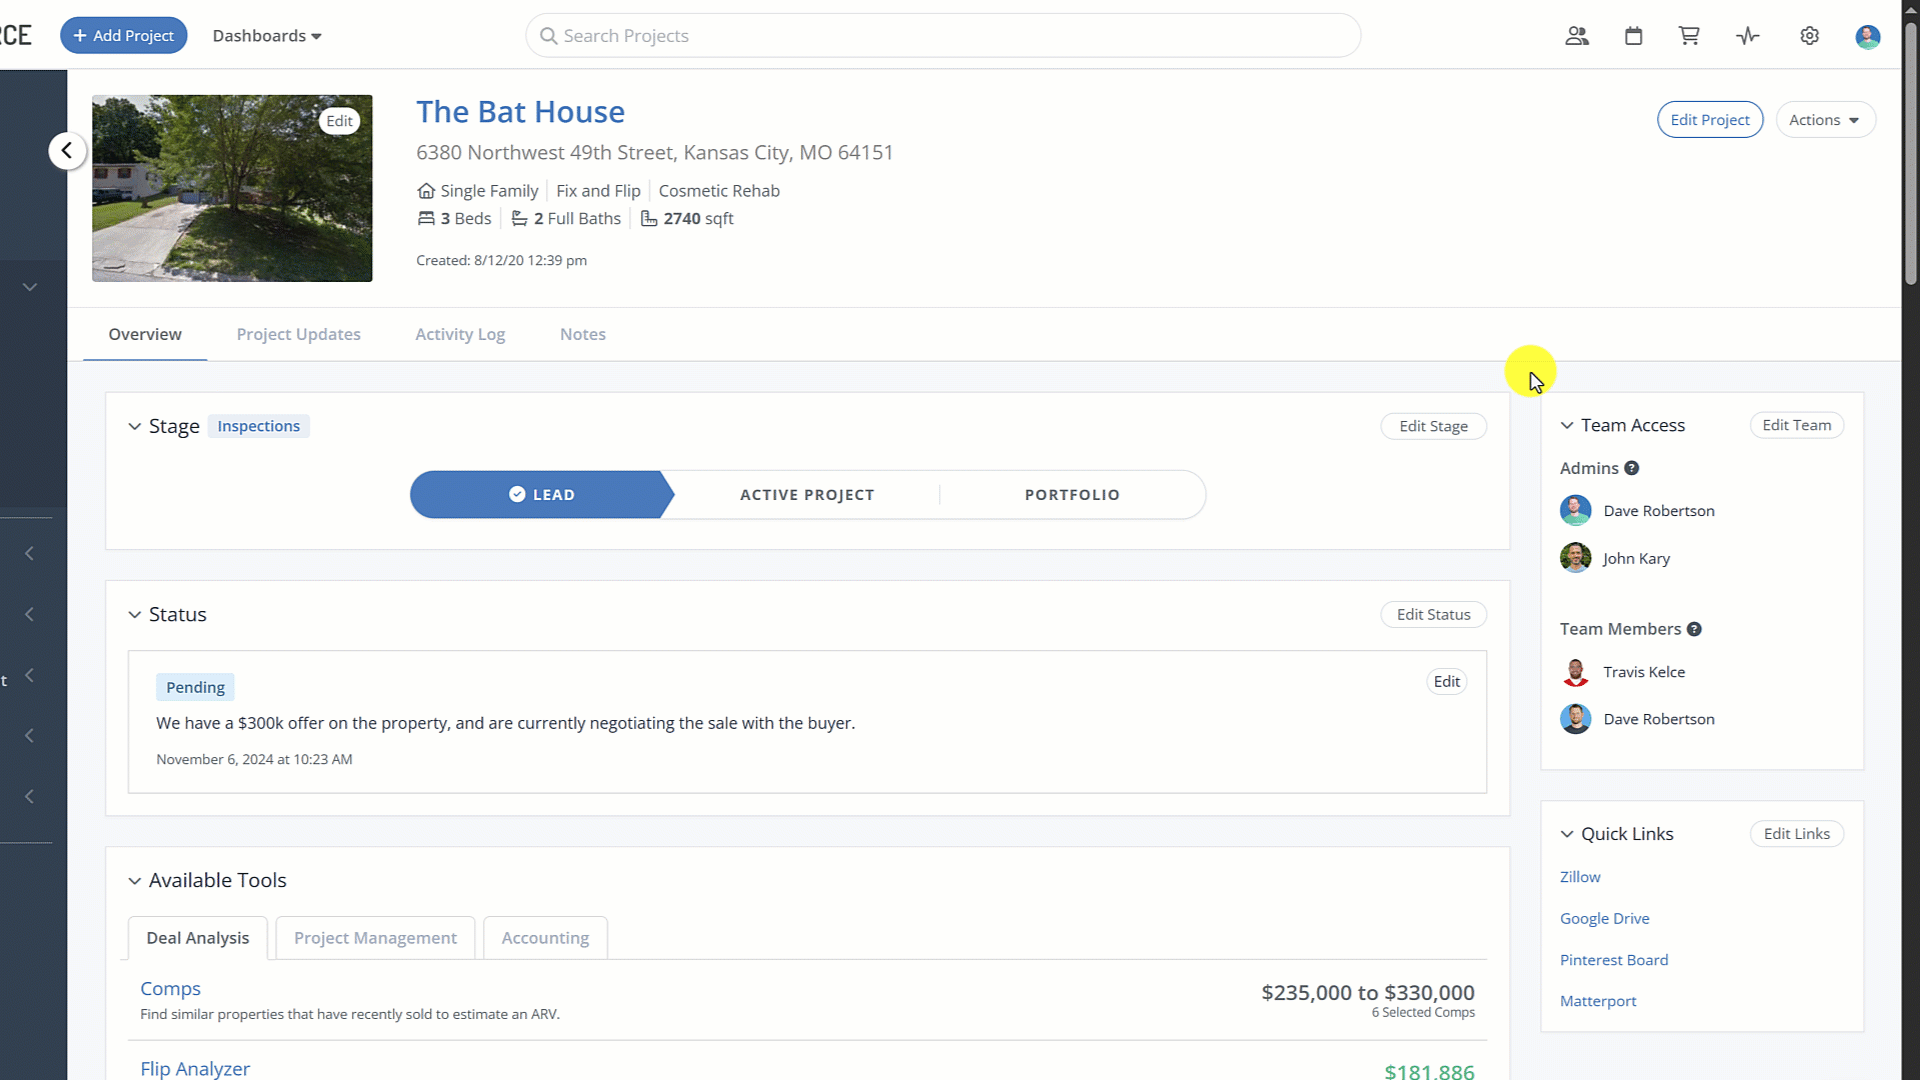Open the contacts people icon in header
Viewport: 1920px width, 1080px height.
point(1577,36)
